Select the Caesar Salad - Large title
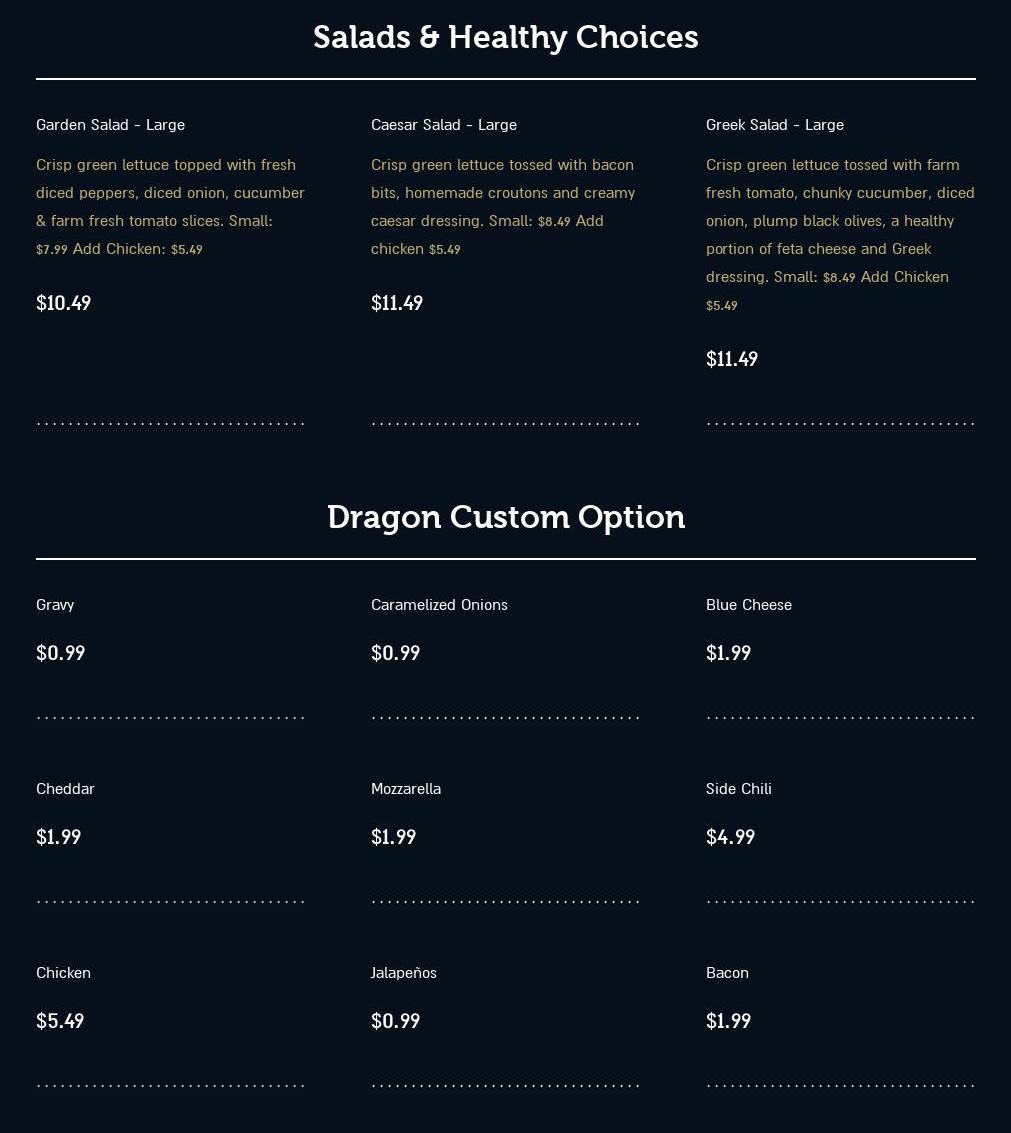Viewport: 1011px width, 1133px height. (x=443, y=125)
